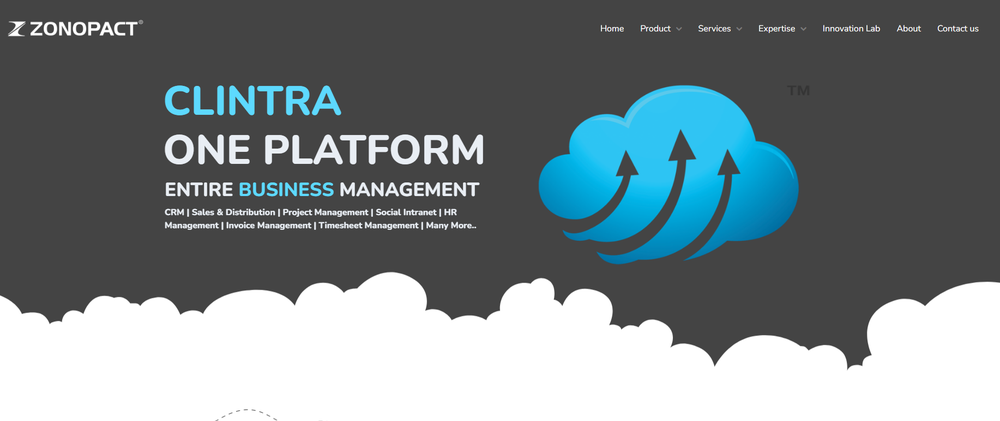Click the CLINTRA heading text
This screenshot has height=421, width=1000.
(x=253, y=101)
